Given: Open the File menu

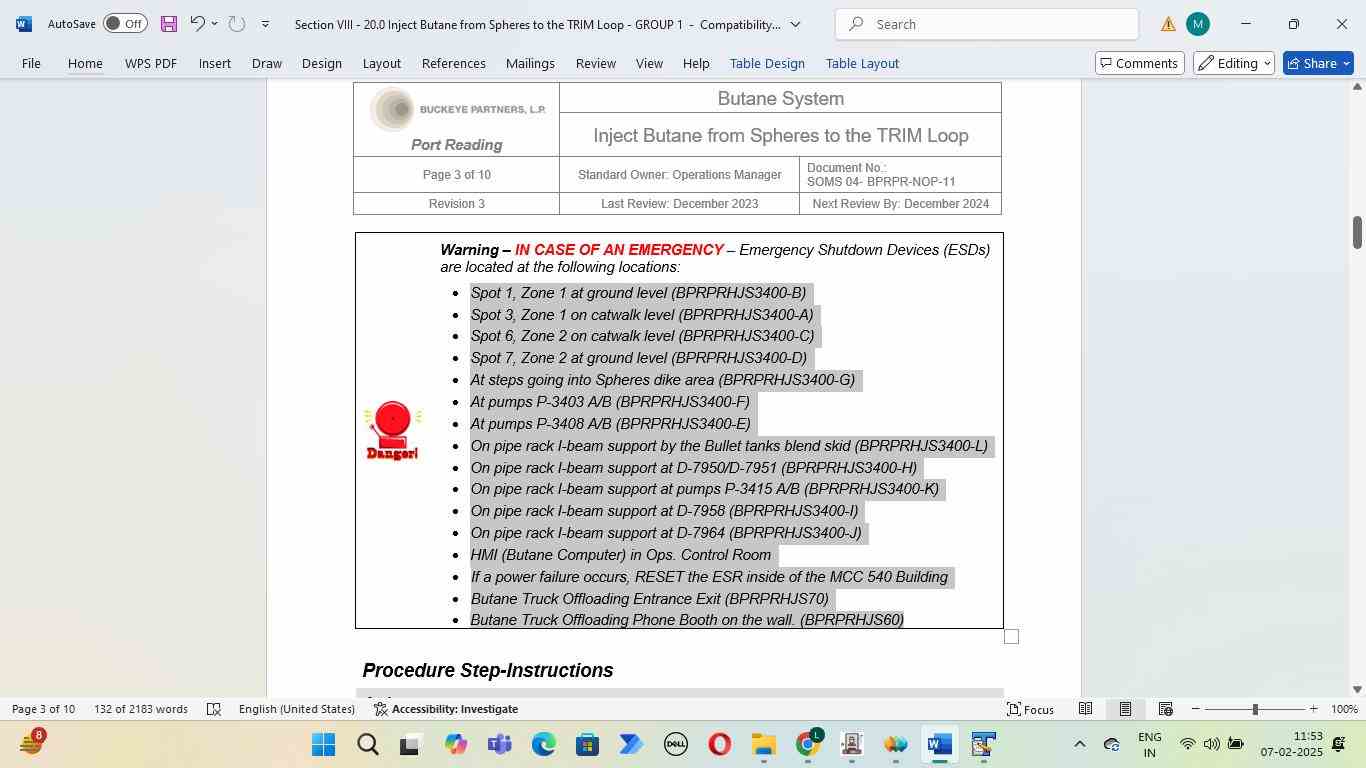Looking at the screenshot, I should coord(31,63).
